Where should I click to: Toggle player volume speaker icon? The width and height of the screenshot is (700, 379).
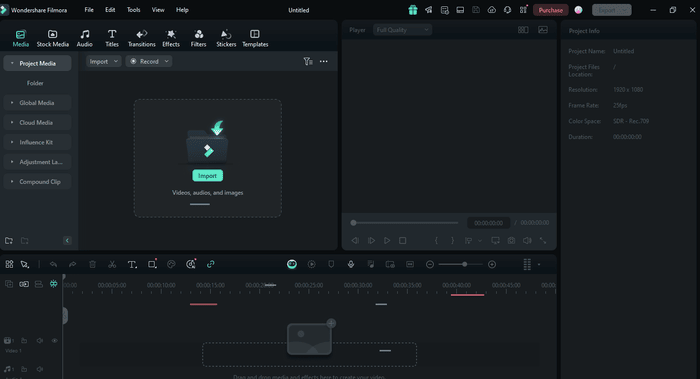click(527, 241)
